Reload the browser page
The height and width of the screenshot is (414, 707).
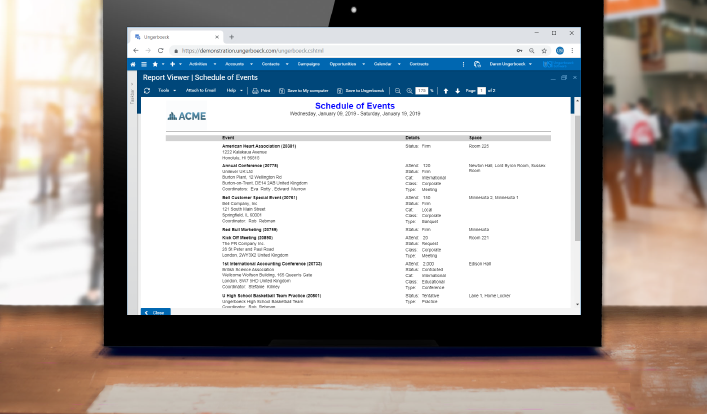(x=161, y=51)
